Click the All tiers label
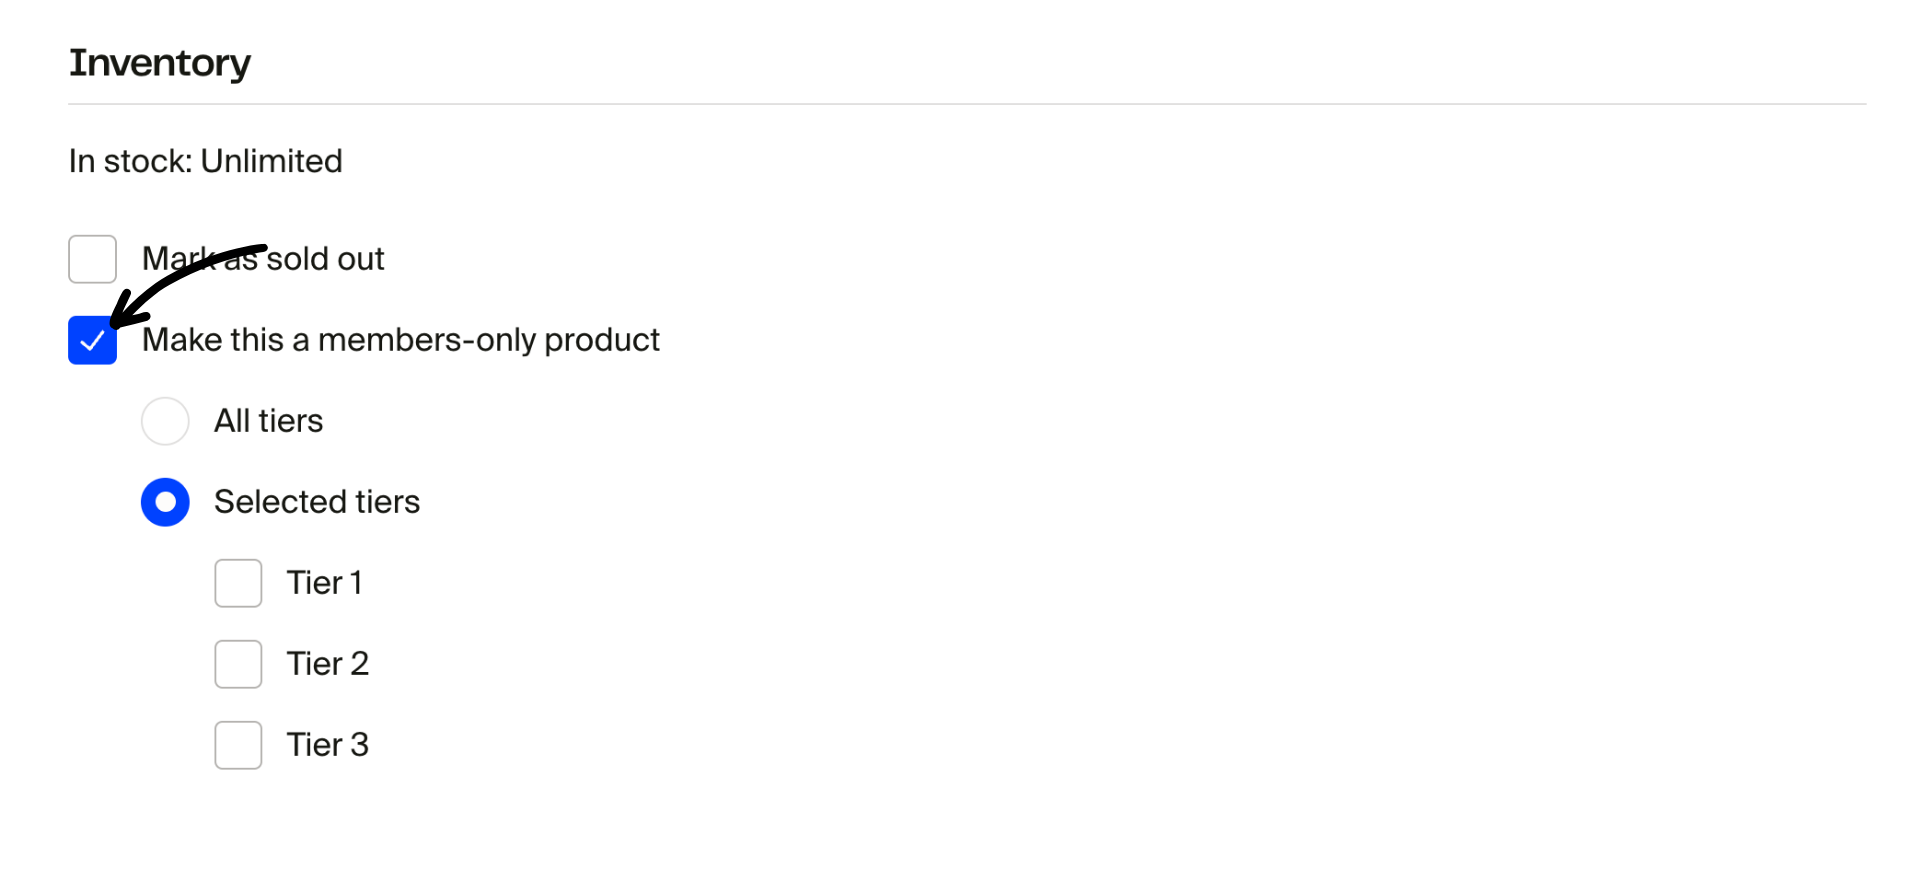Screen dimensions: 1920x869 point(268,421)
